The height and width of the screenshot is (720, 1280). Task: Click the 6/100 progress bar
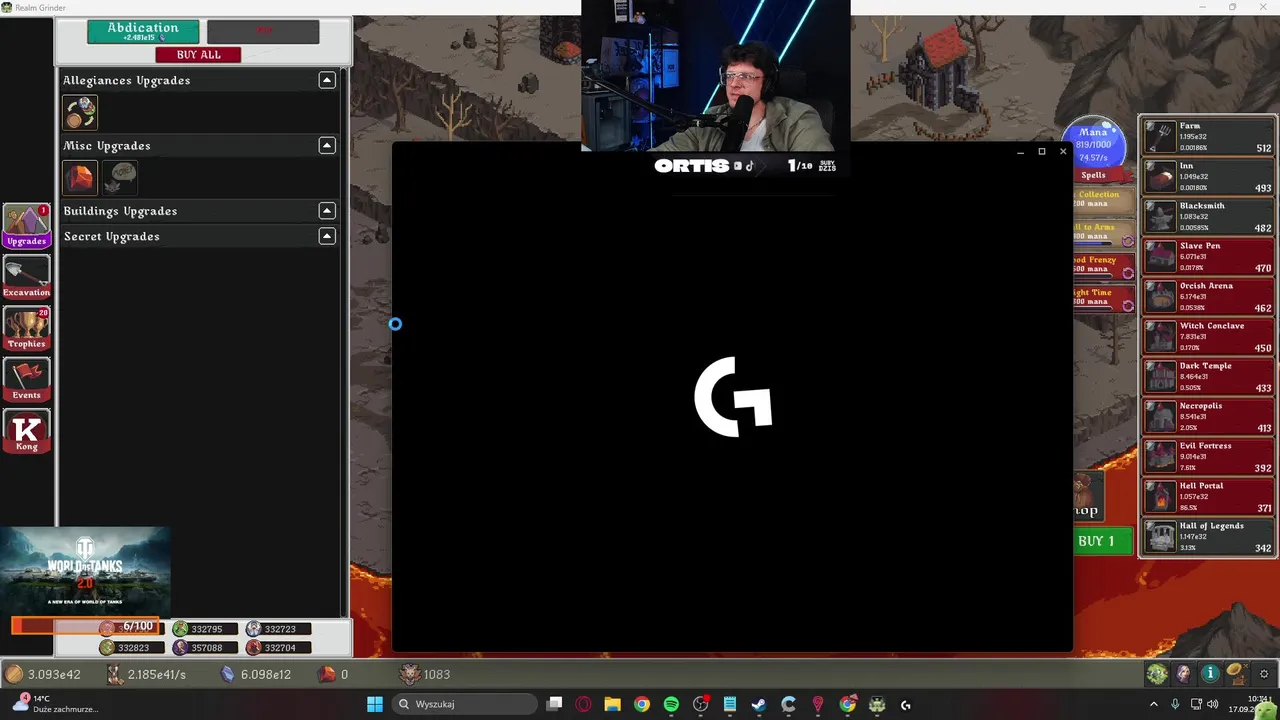(x=85, y=627)
